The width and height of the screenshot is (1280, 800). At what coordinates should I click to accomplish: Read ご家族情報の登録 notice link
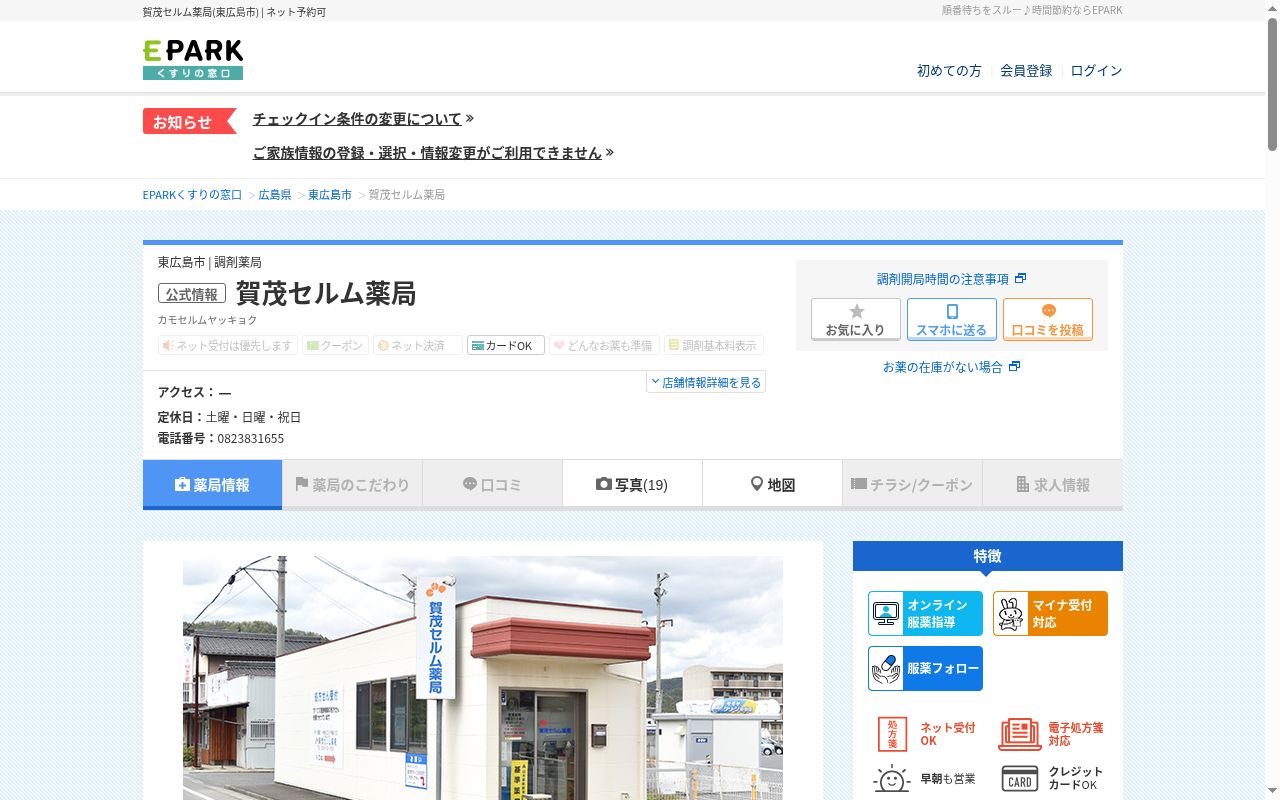click(433, 153)
